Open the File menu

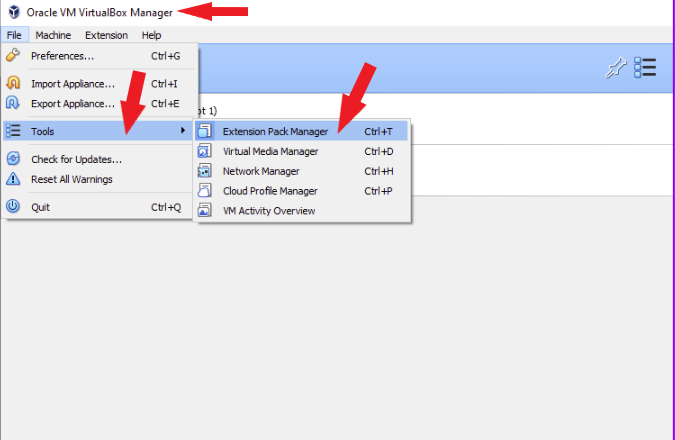pyautogui.click(x=14, y=35)
